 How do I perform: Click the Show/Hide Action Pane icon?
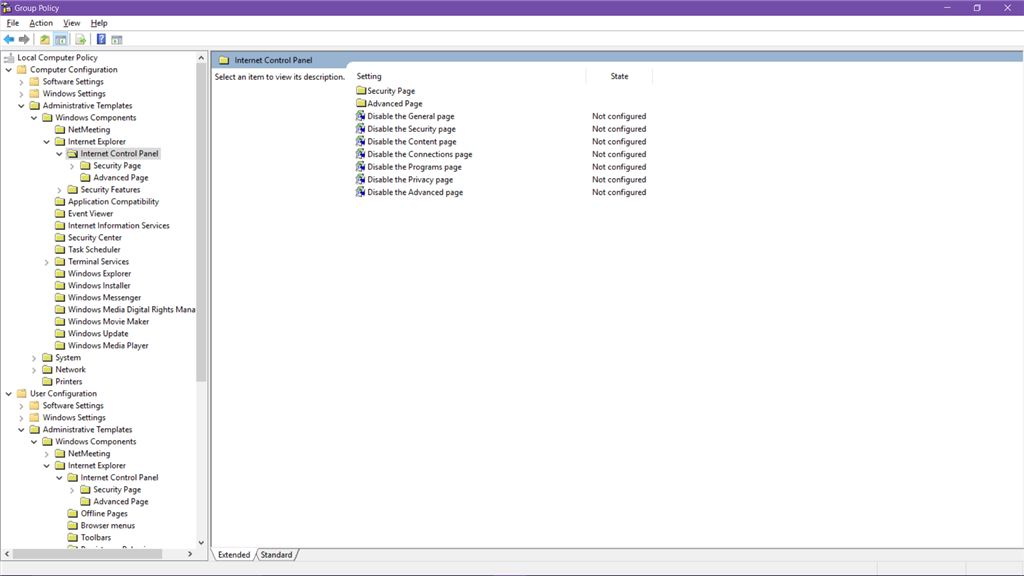116,40
